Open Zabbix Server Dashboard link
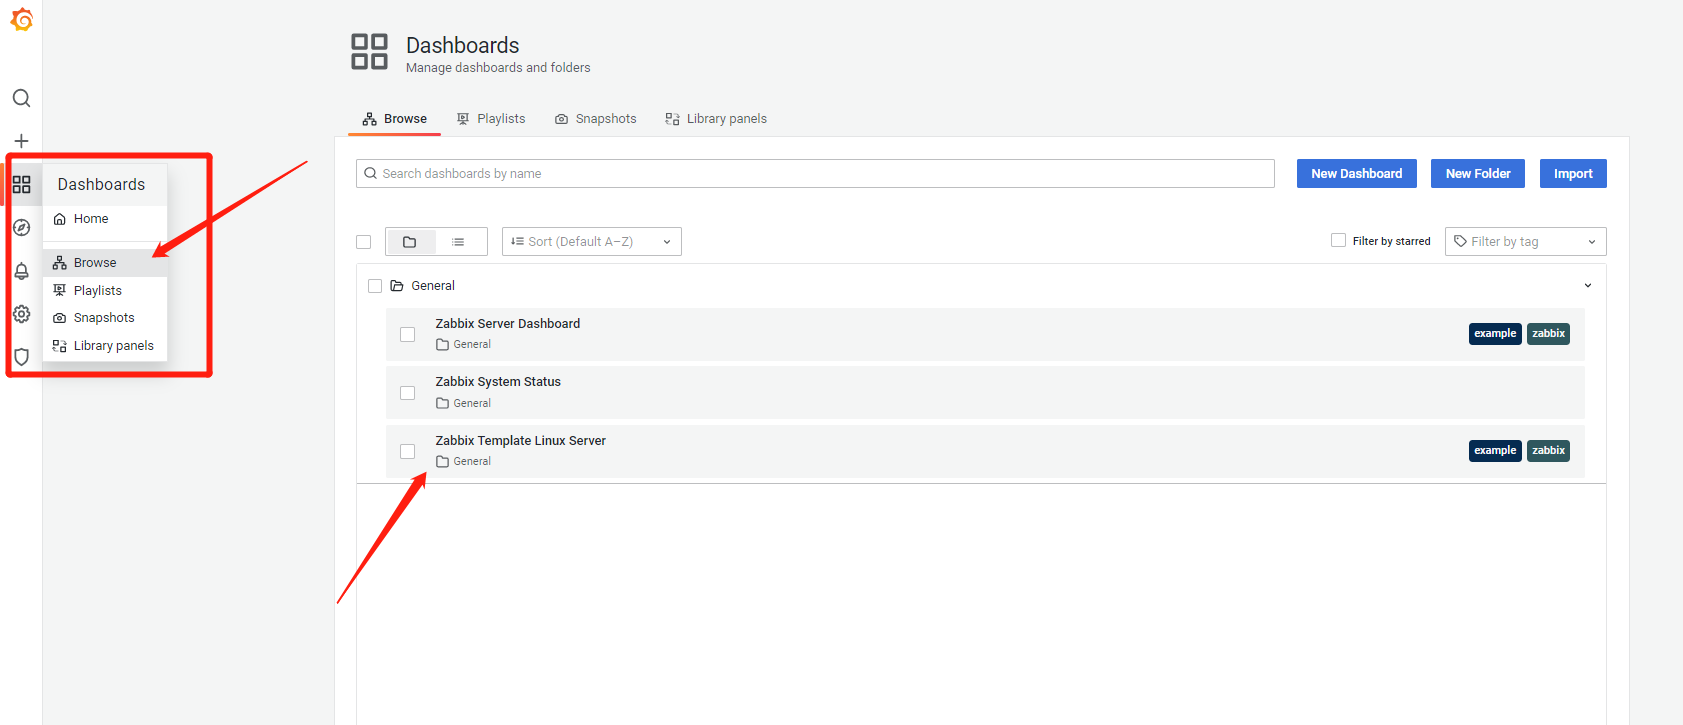 508,324
